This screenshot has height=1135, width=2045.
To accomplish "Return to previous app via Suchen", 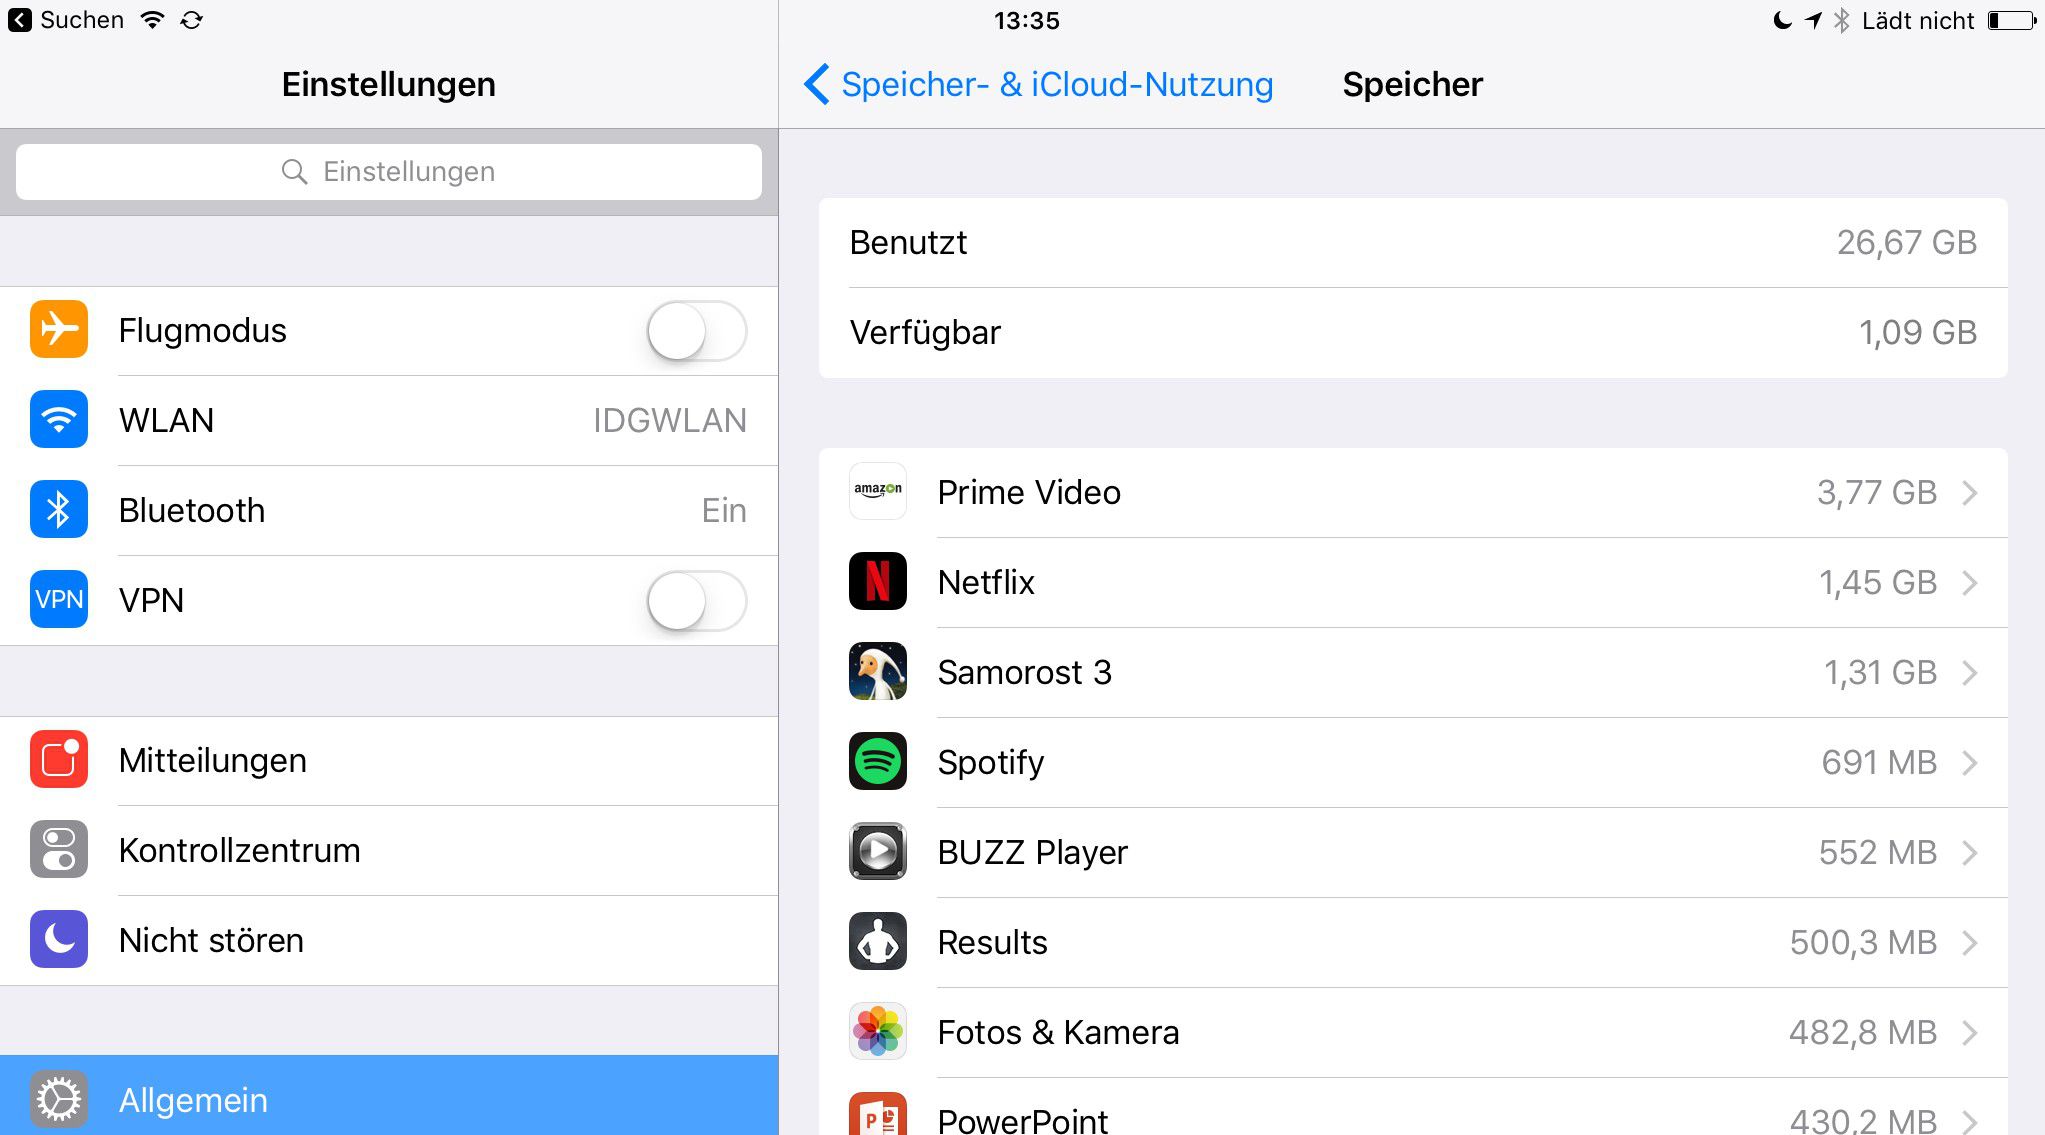I will [x=66, y=20].
